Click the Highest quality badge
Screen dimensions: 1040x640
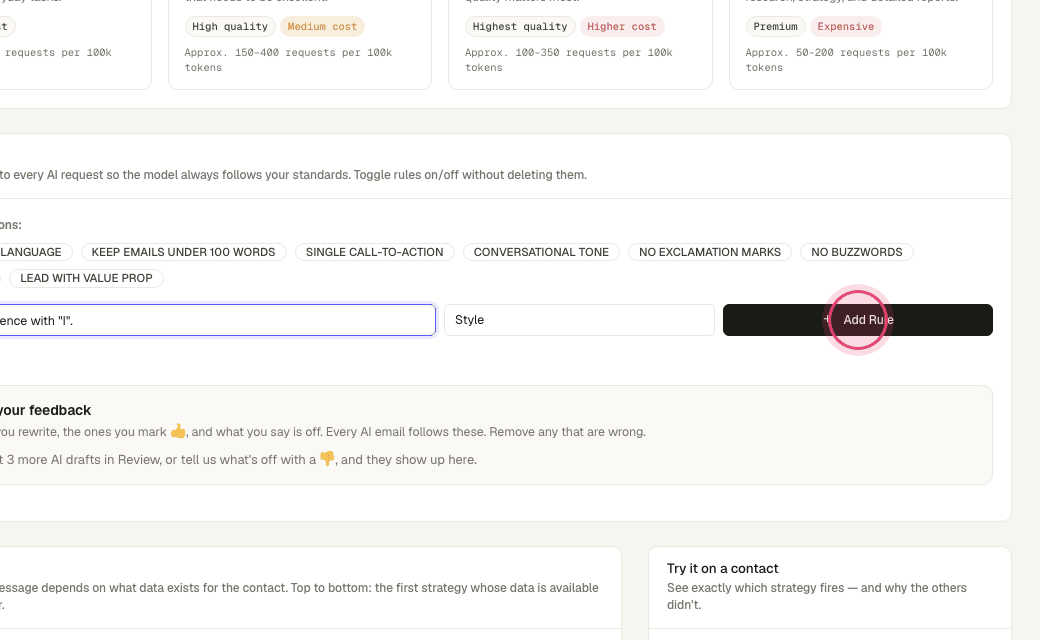(x=520, y=27)
